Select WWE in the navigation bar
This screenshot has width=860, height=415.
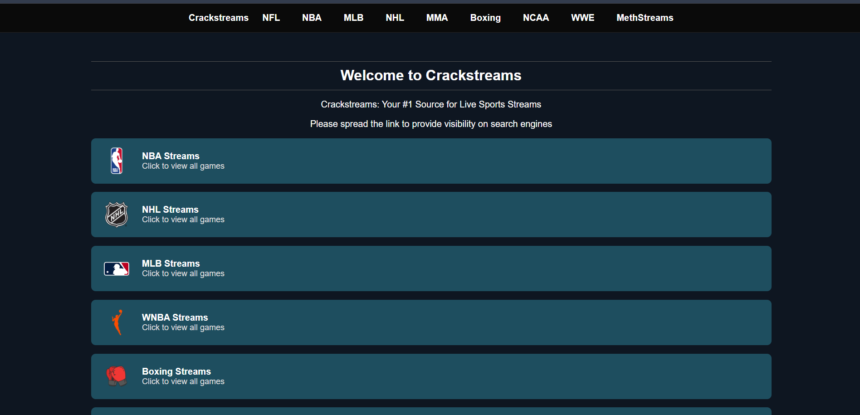click(x=582, y=18)
